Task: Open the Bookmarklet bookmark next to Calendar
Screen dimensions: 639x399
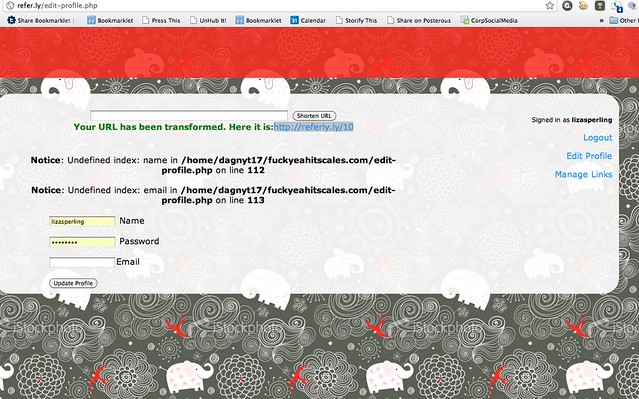Action: click(259, 20)
